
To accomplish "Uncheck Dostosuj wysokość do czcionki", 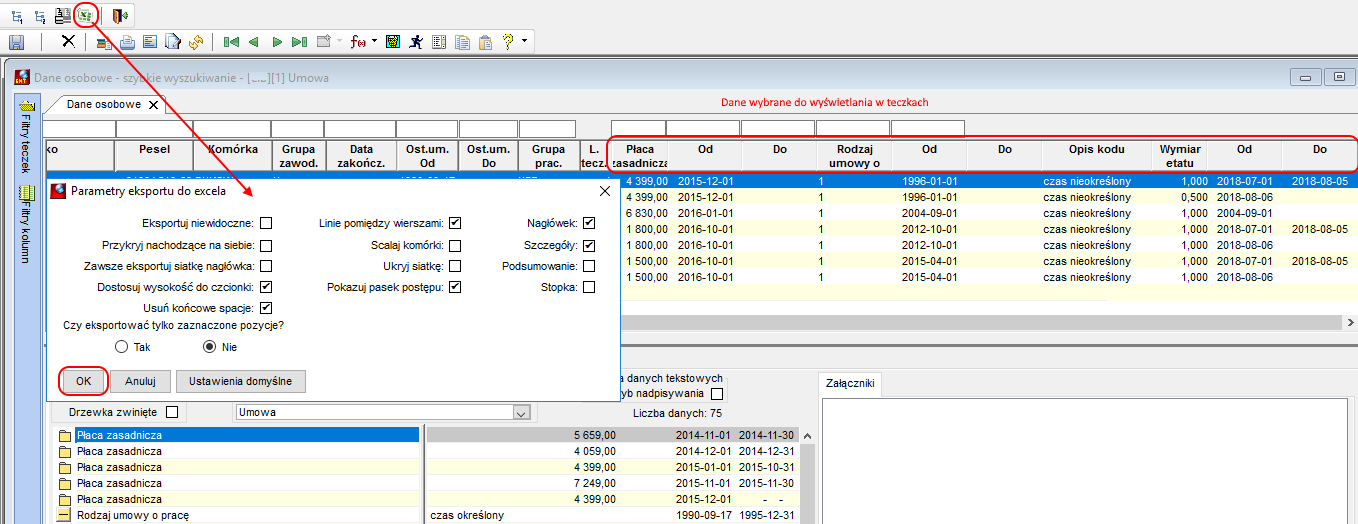I will pos(266,288).
